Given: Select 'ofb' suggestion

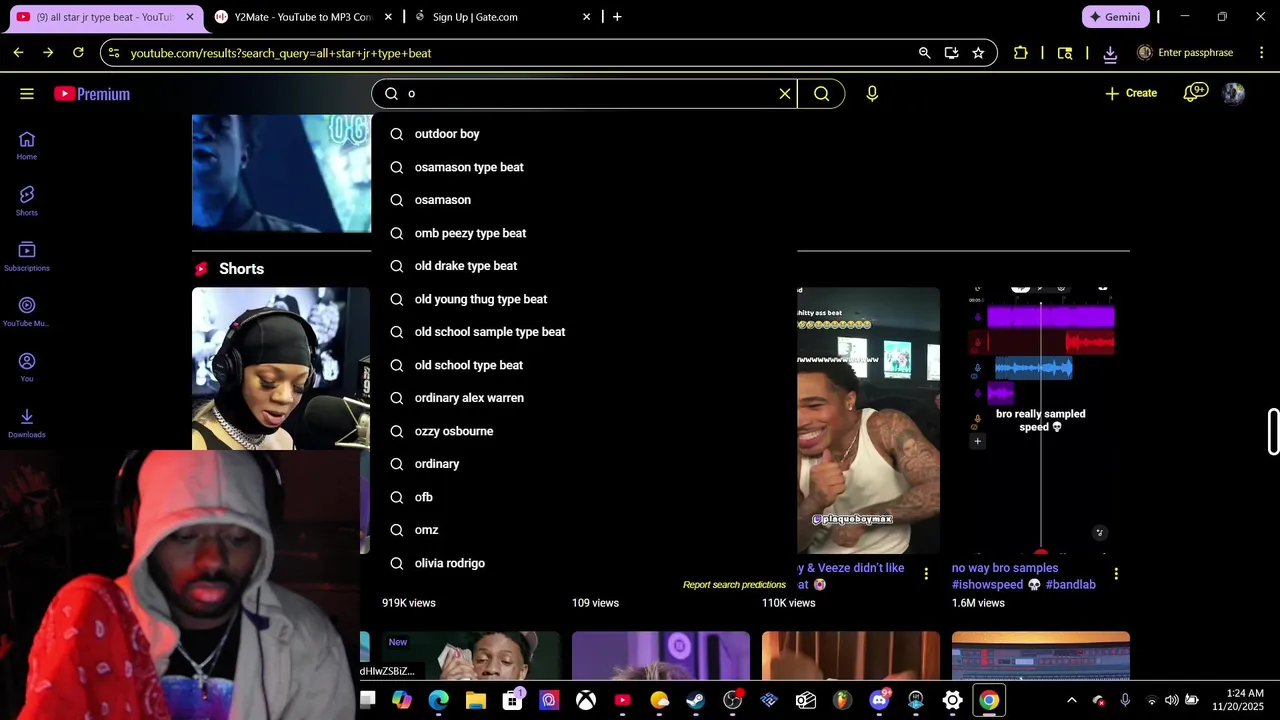Looking at the screenshot, I should pyautogui.click(x=584, y=497).
